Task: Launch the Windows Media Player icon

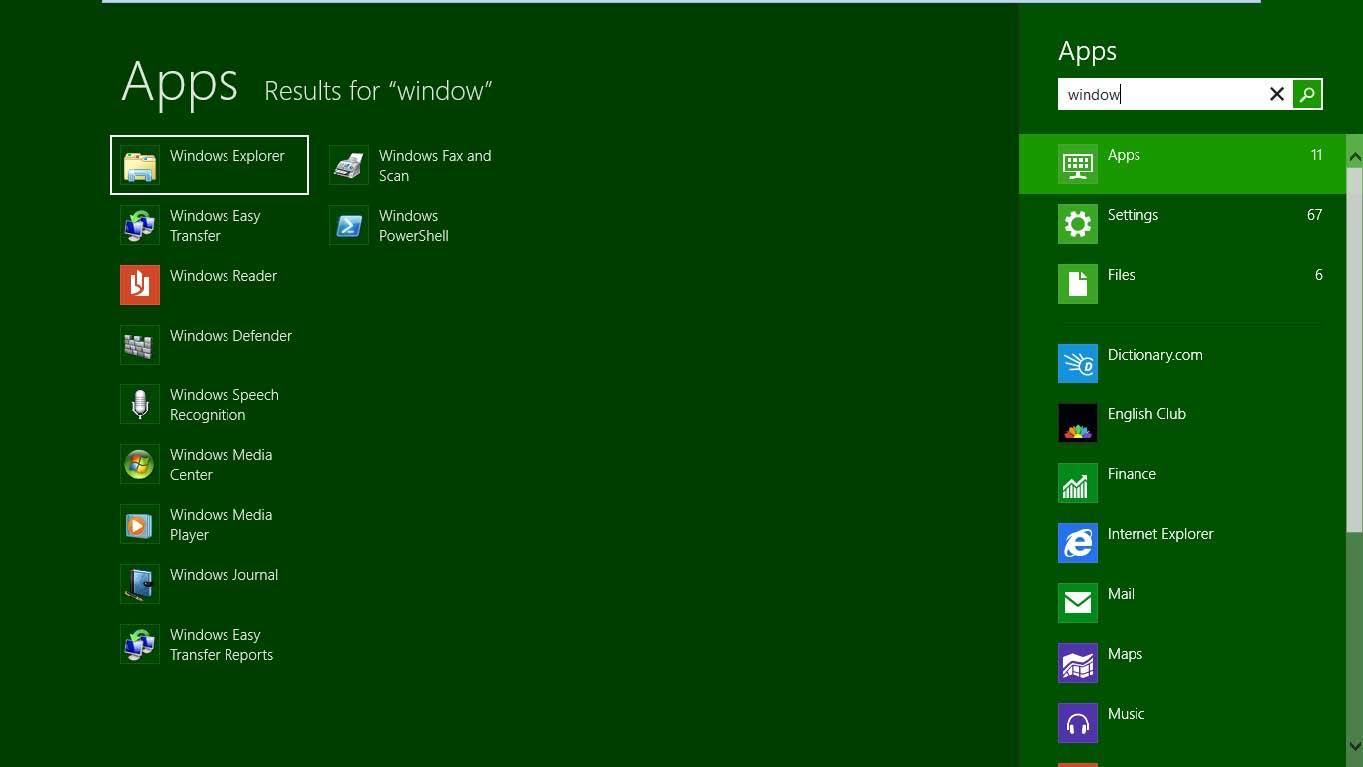Action: pyautogui.click(x=140, y=525)
